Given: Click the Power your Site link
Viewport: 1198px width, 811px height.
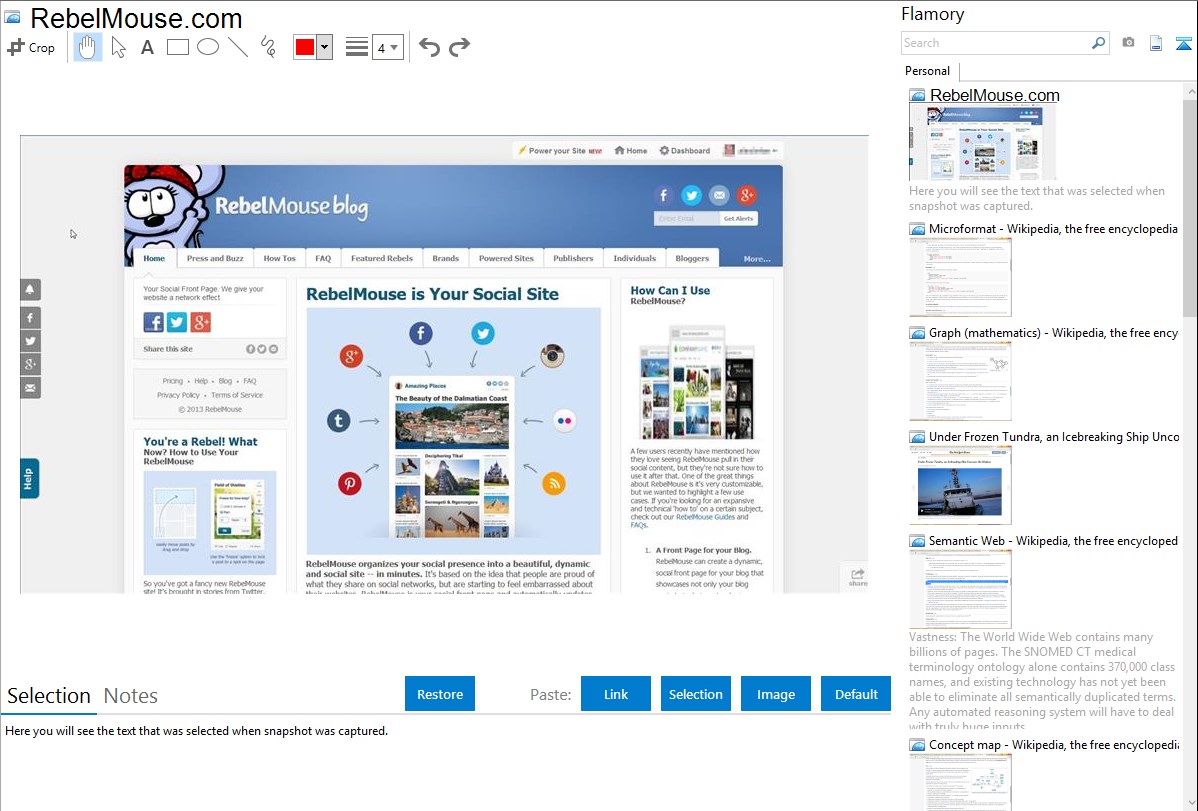Looking at the screenshot, I should pyautogui.click(x=560, y=151).
